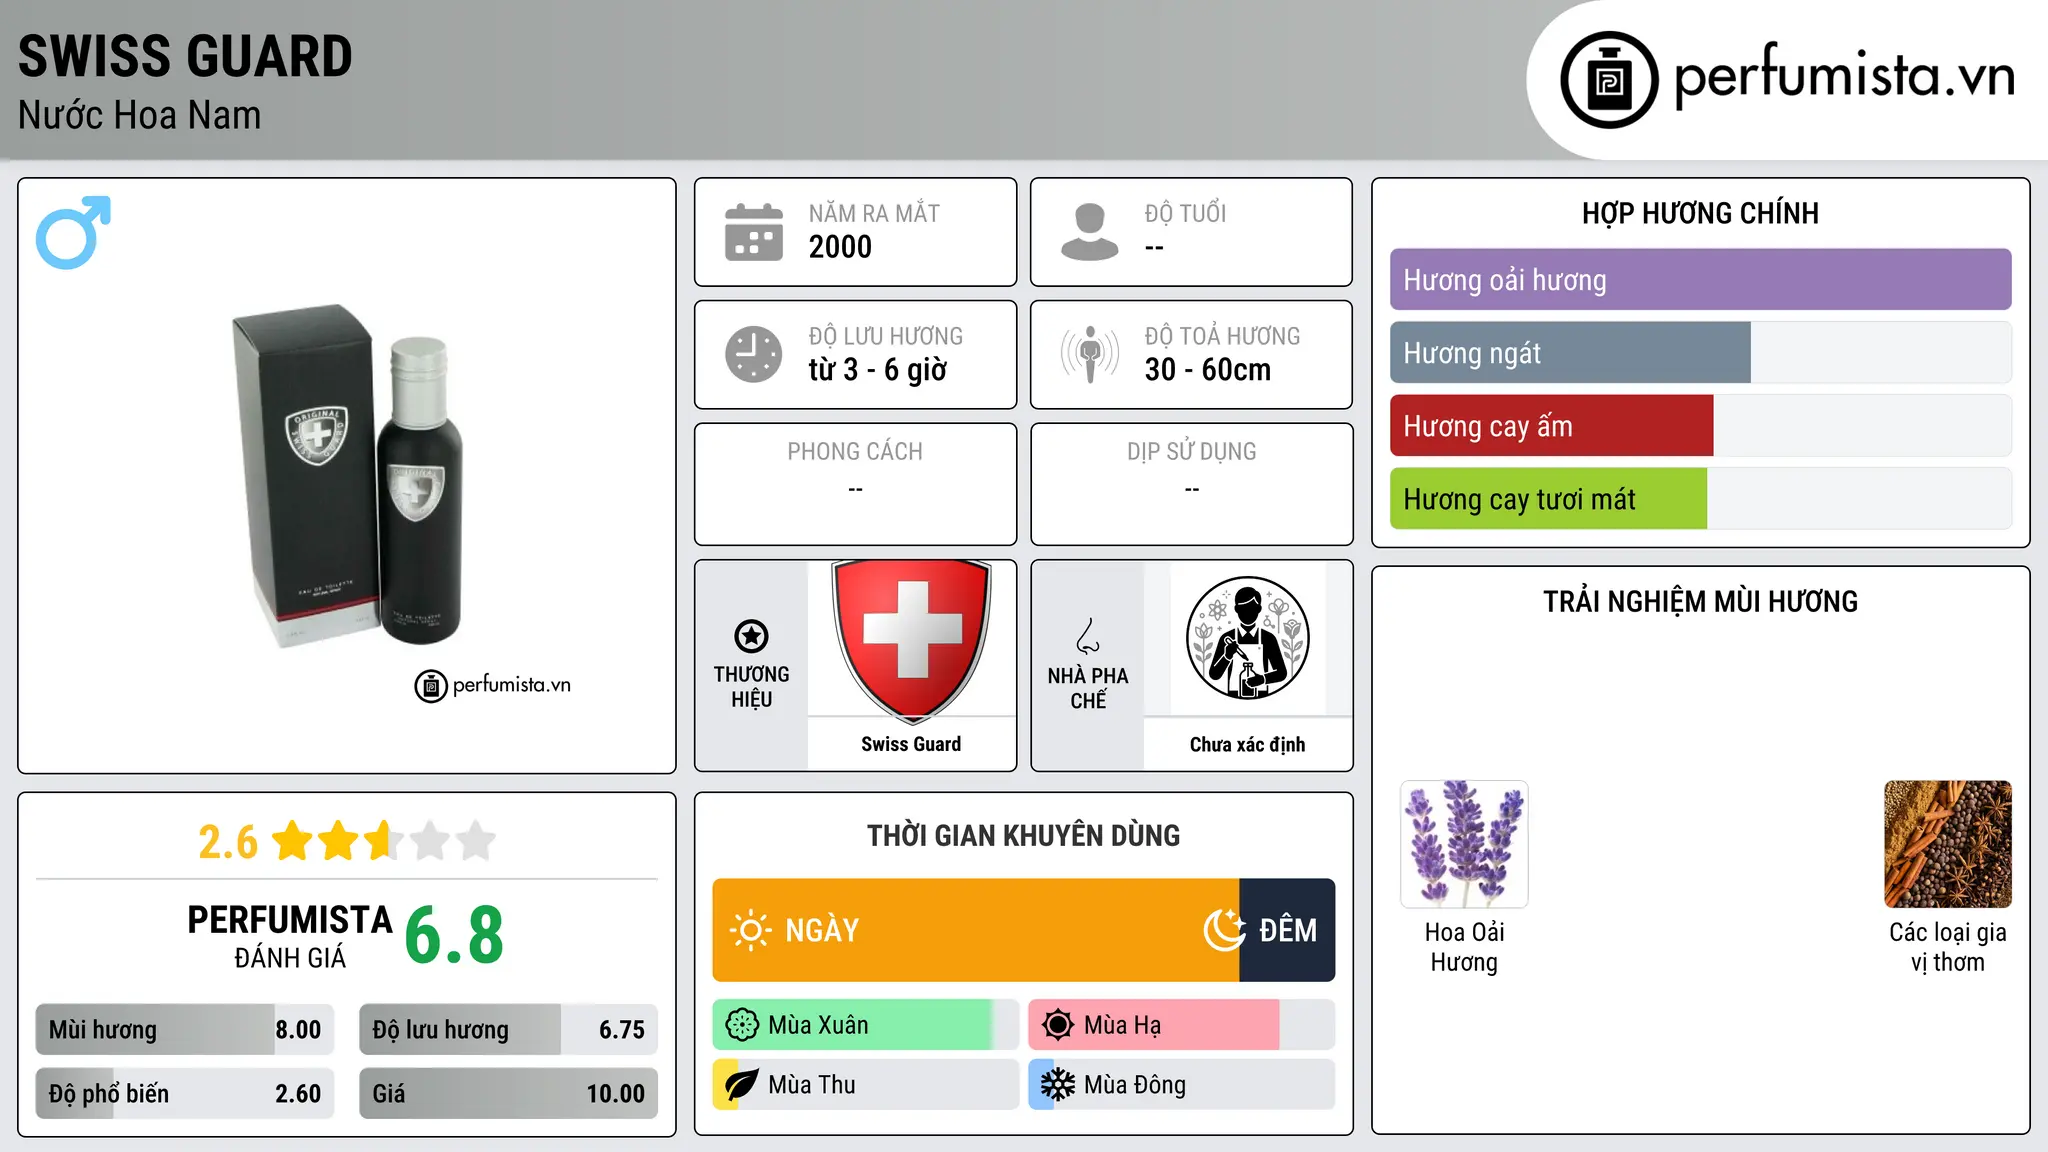Click the green 6.8 Perfumista score
The width and height of the screenshot is (2048, 1152).
pyautogui.click(x=454, y=936)
